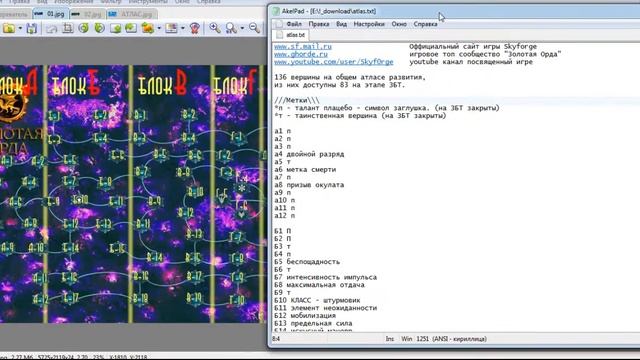Screen dimensions: 640x360
Task: Open the Окно menu in AkelPad
Action: 399,24
